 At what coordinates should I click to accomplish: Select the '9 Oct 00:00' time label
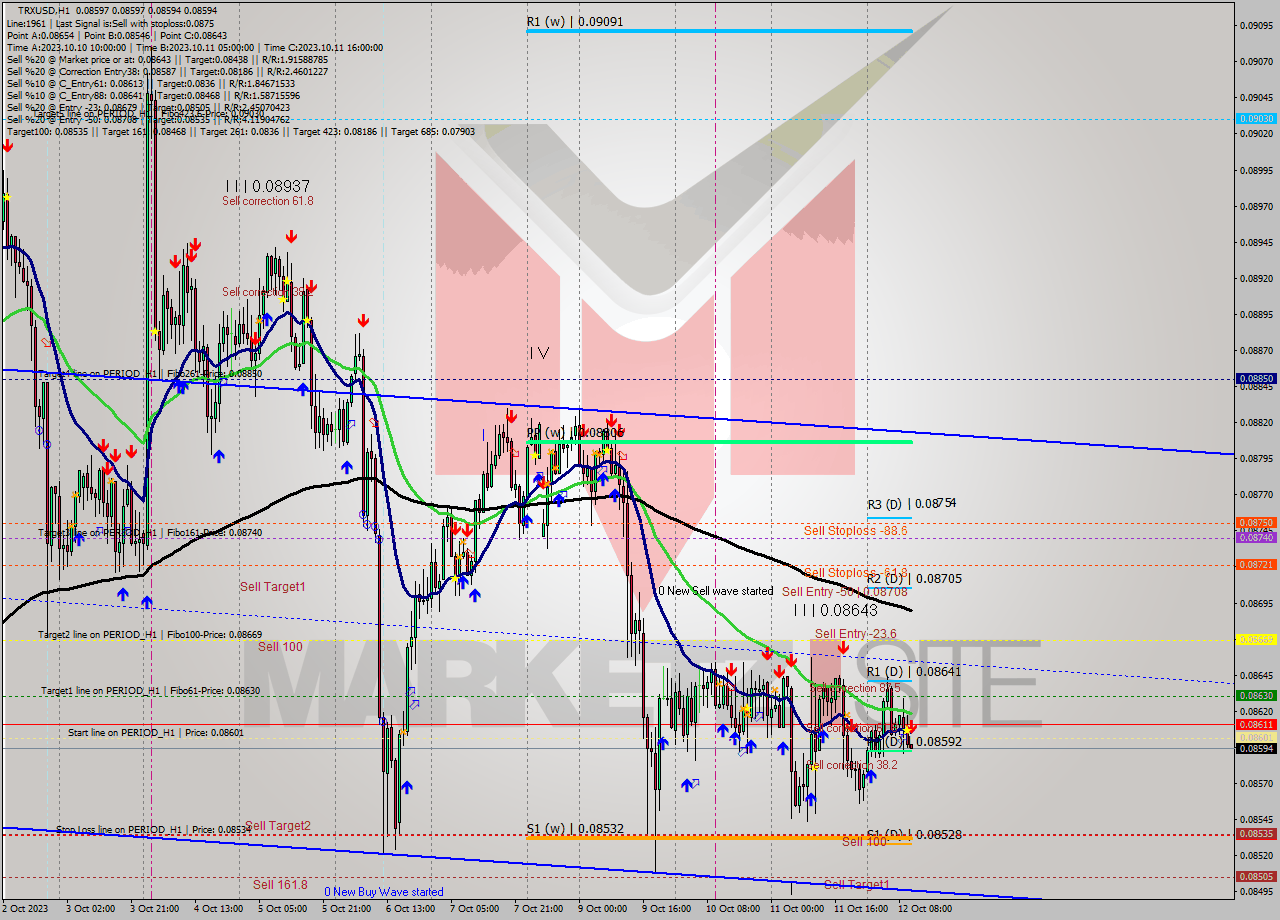point(603,909)
